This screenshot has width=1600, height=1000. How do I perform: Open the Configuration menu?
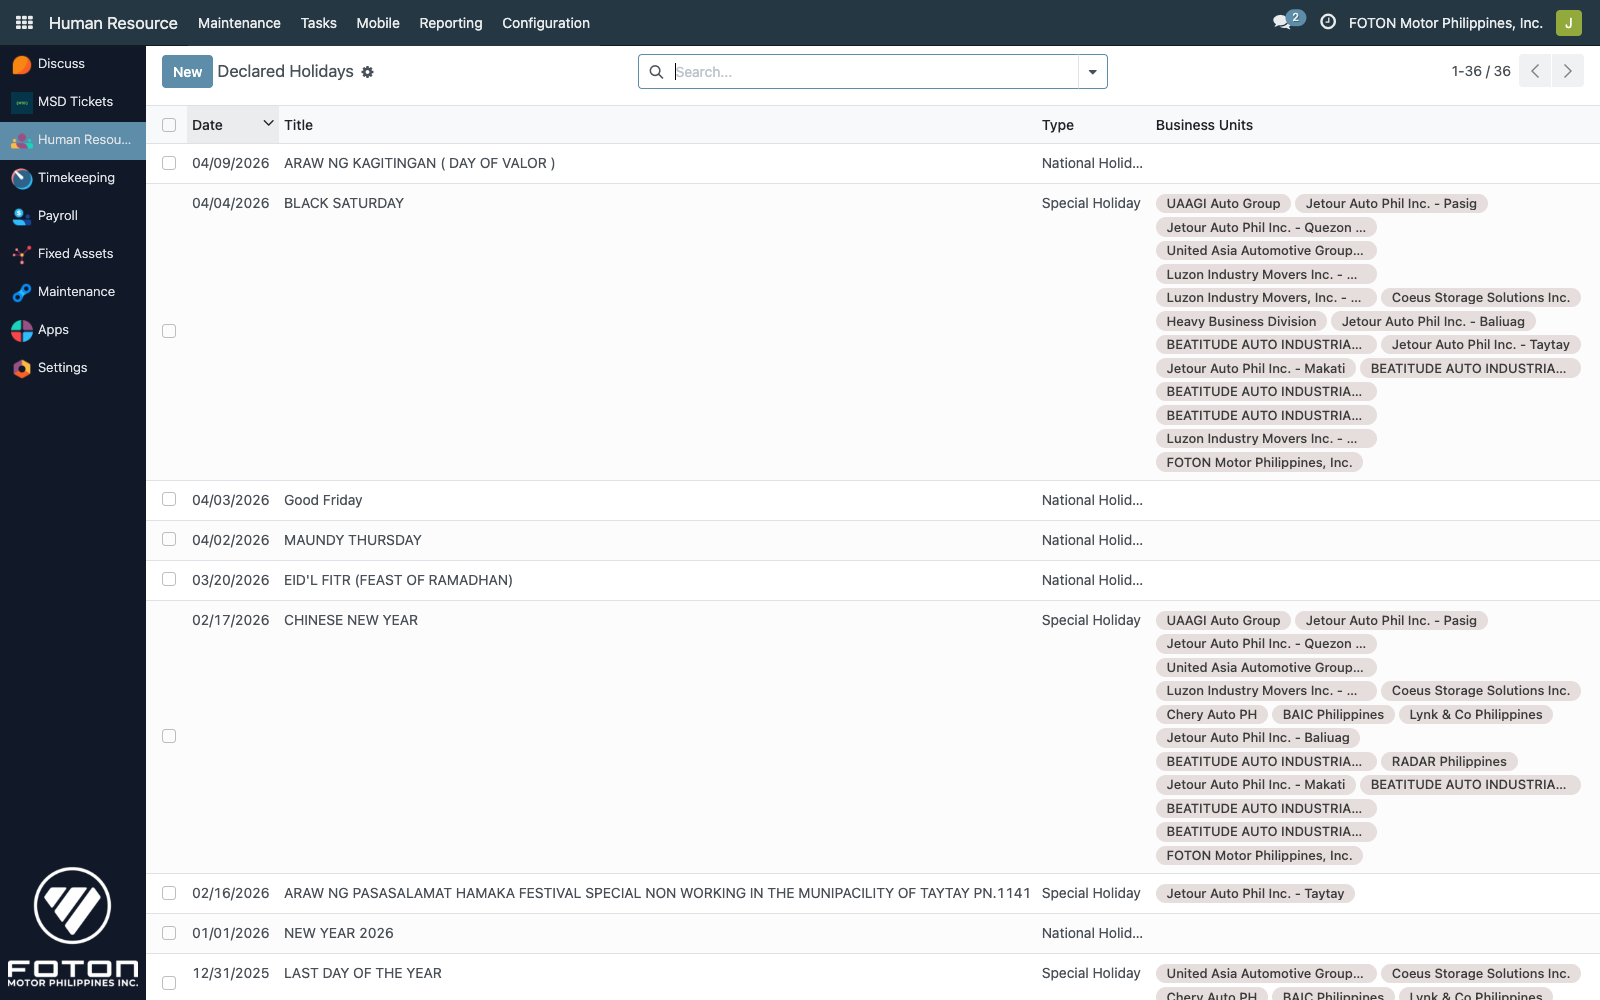click(545, 23)
